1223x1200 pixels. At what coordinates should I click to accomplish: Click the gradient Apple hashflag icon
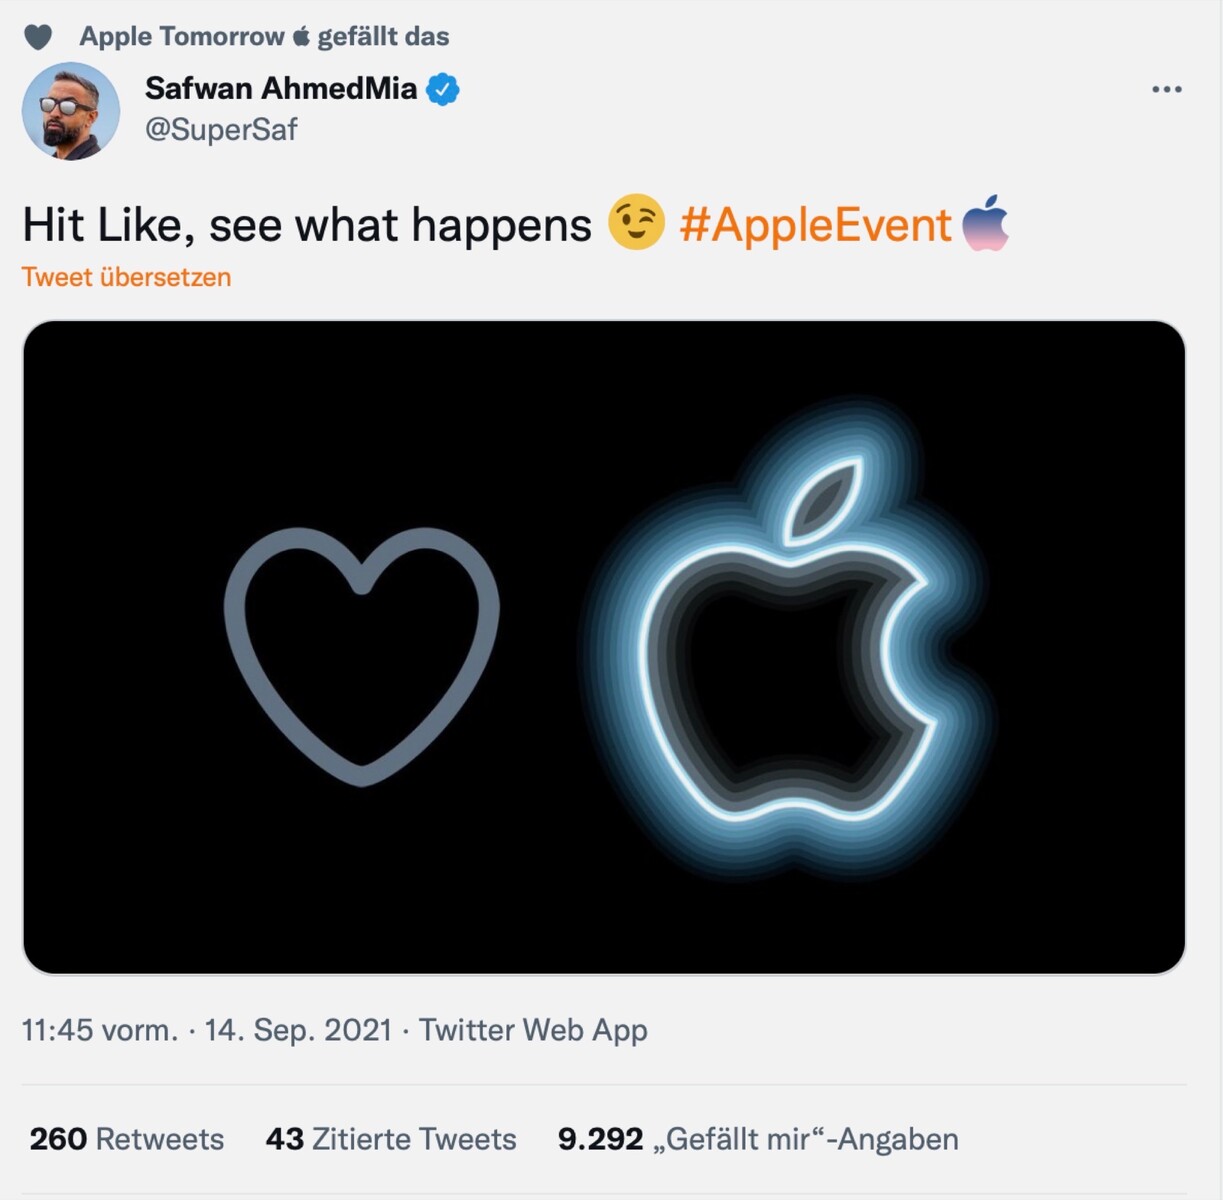coord(985,223)
